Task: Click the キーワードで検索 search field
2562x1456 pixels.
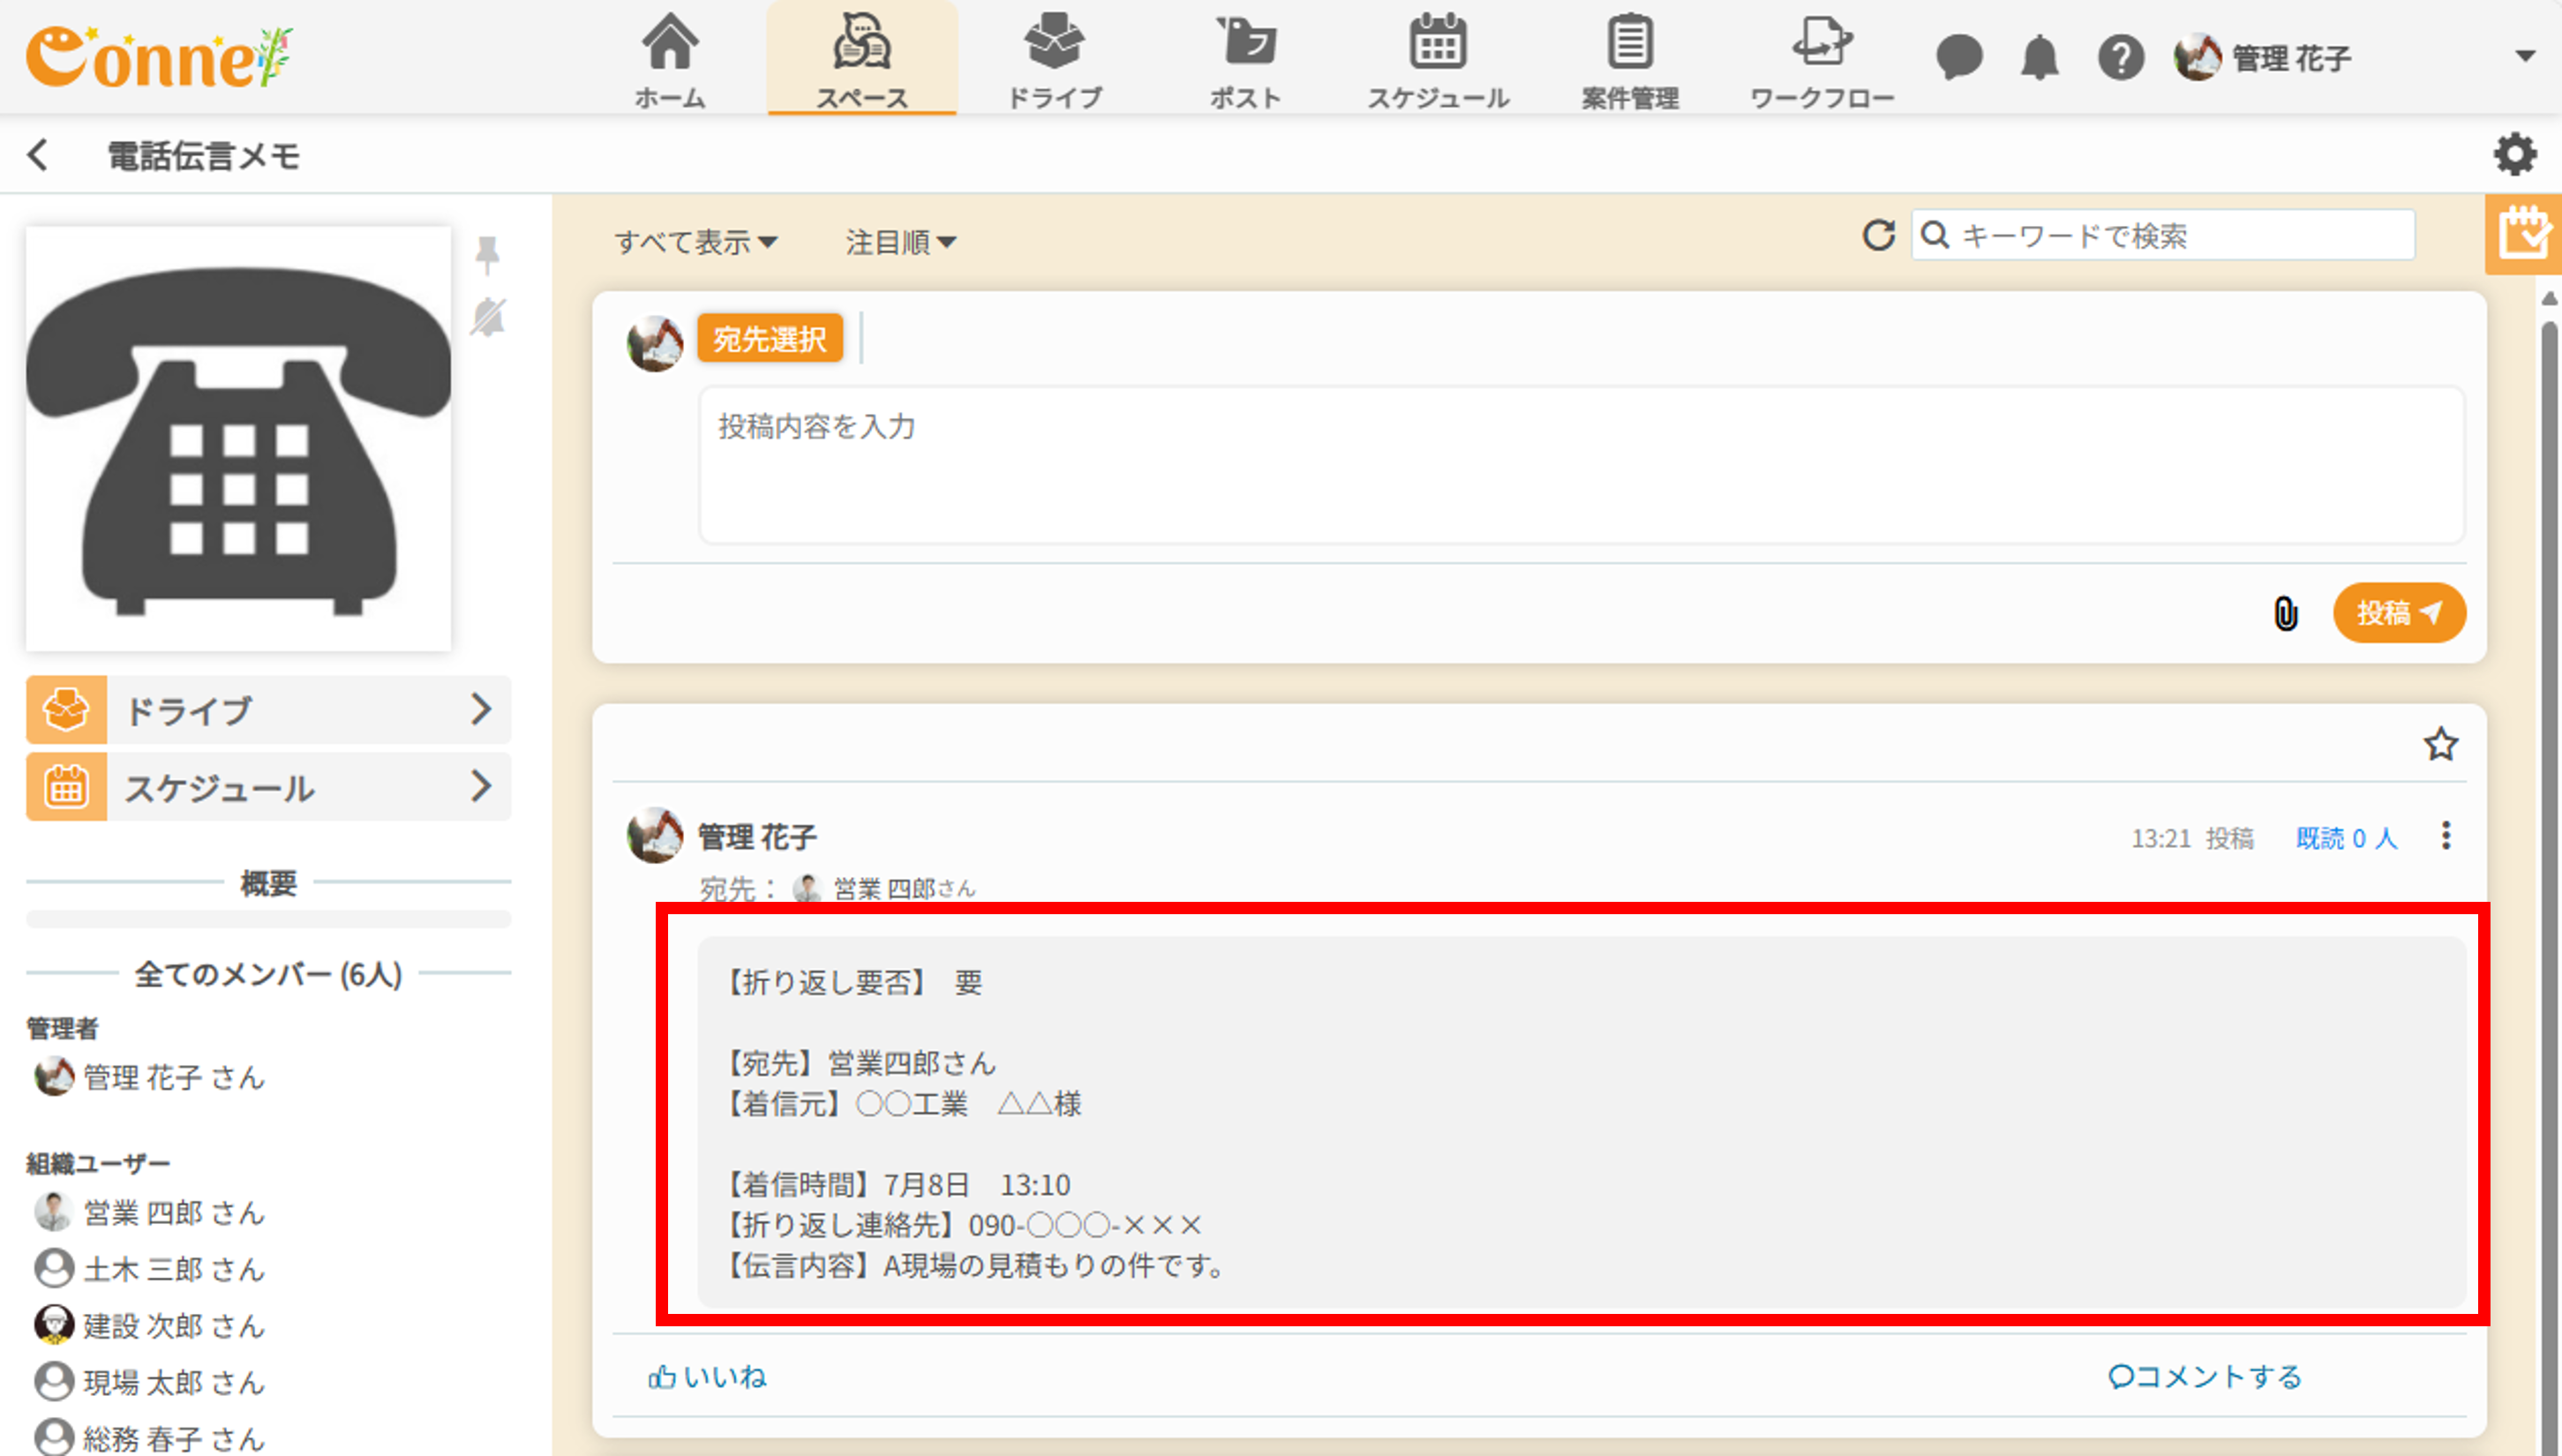Action: click(x=2163, y=235)
